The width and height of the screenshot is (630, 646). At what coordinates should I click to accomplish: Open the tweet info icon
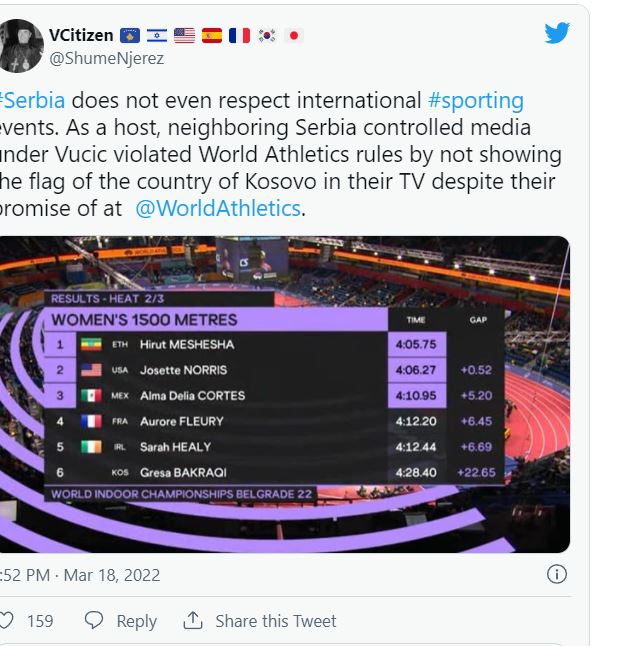[x=557, y=574]
